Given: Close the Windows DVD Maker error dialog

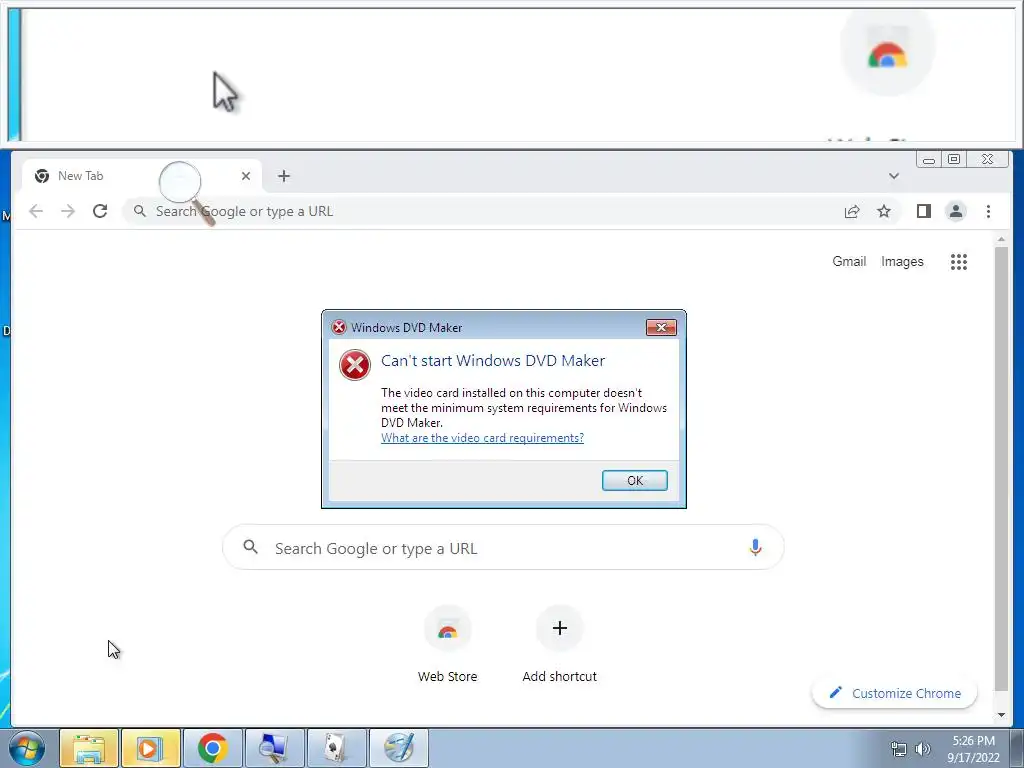Looking at the screenshot, I should 661,327.
